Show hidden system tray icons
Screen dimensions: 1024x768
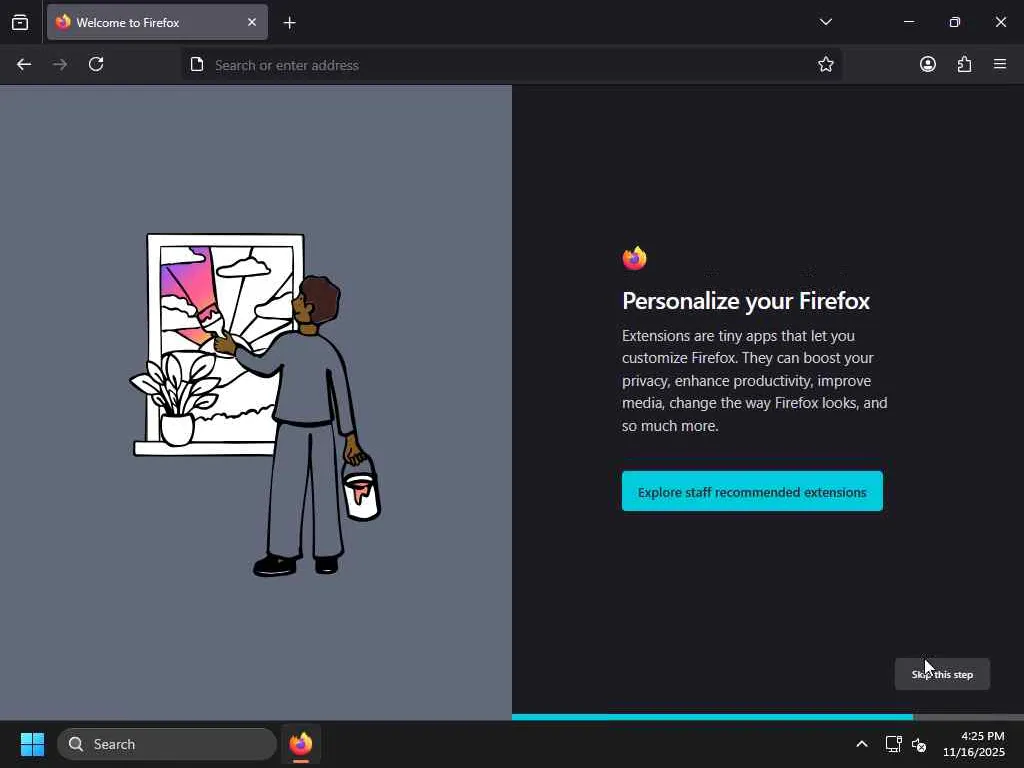[x=861, y=744]
